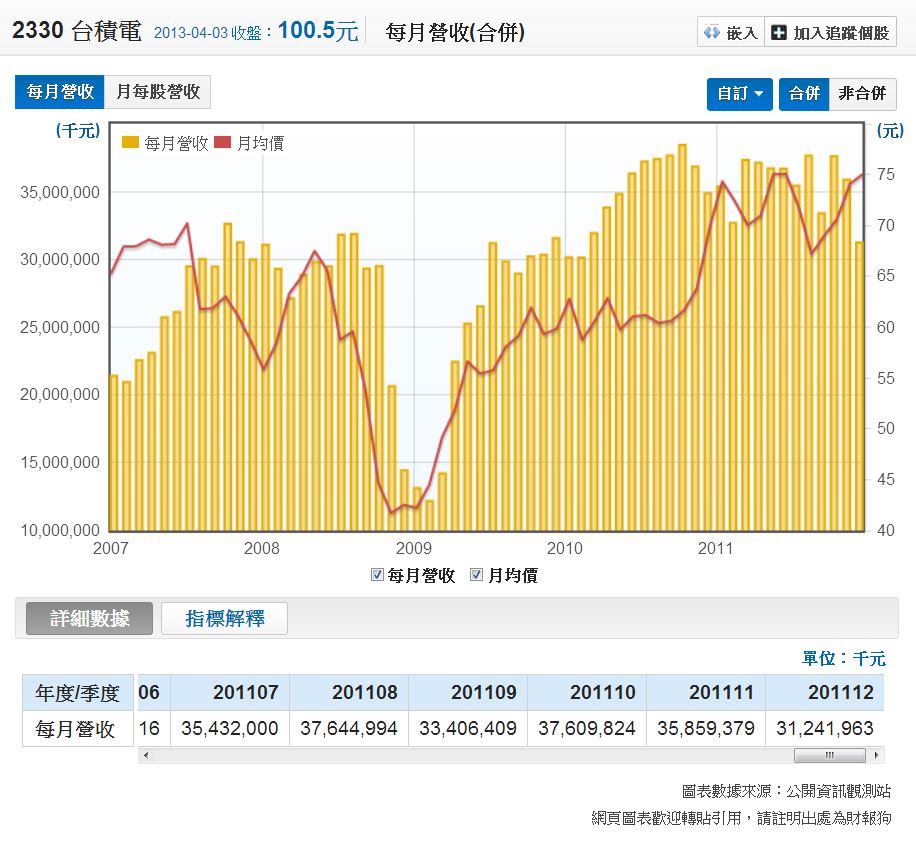916x846 pixels.
Task: Switch to 月每股營收 tab
Action: coord(157,92)
